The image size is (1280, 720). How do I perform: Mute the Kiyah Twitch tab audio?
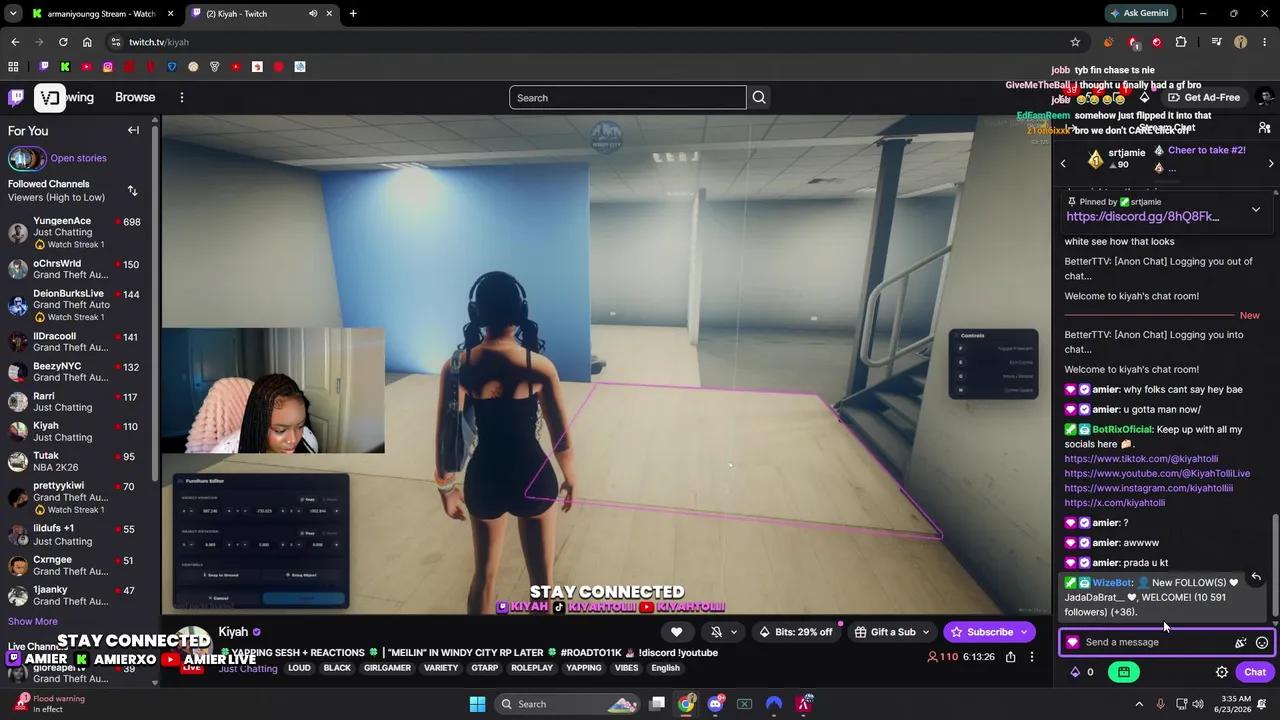click(x=313, y=14)
